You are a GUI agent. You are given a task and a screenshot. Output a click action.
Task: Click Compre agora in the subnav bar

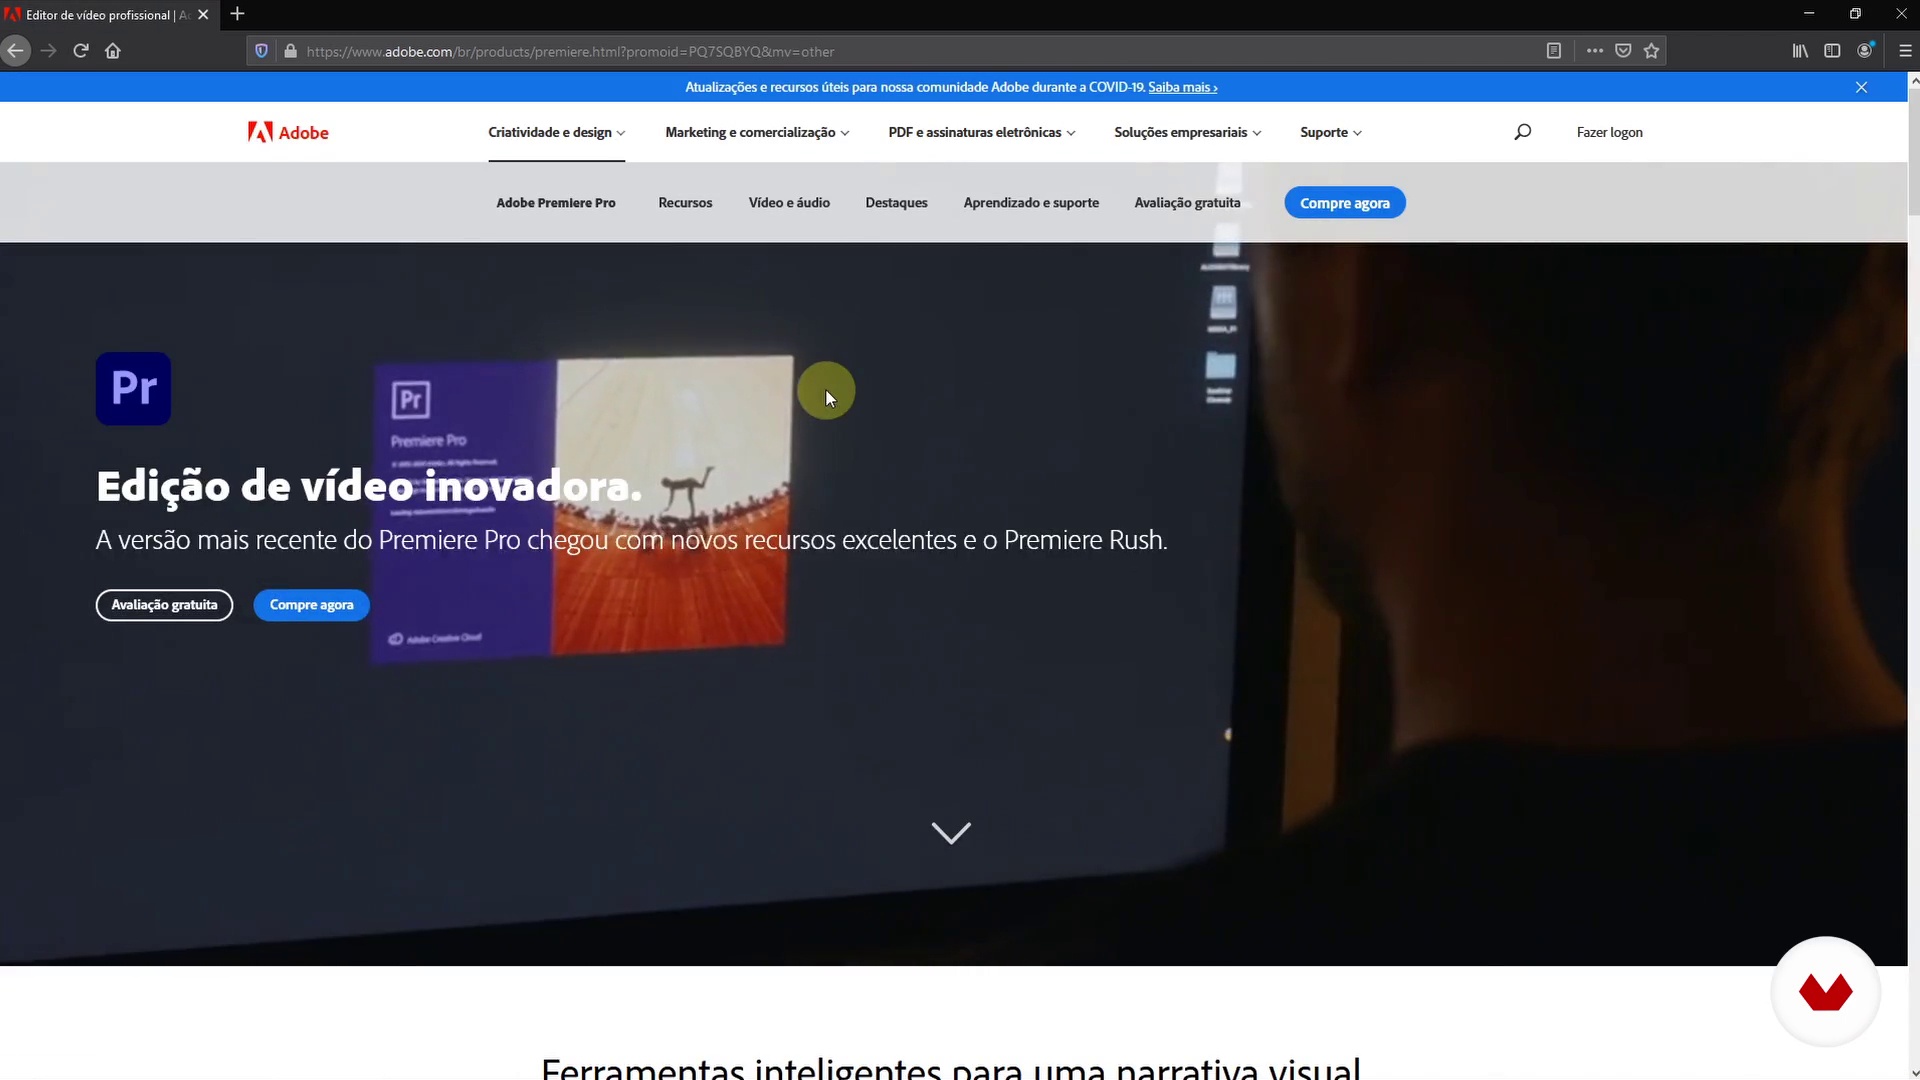pyautogui.click(x=1345, y=203)
